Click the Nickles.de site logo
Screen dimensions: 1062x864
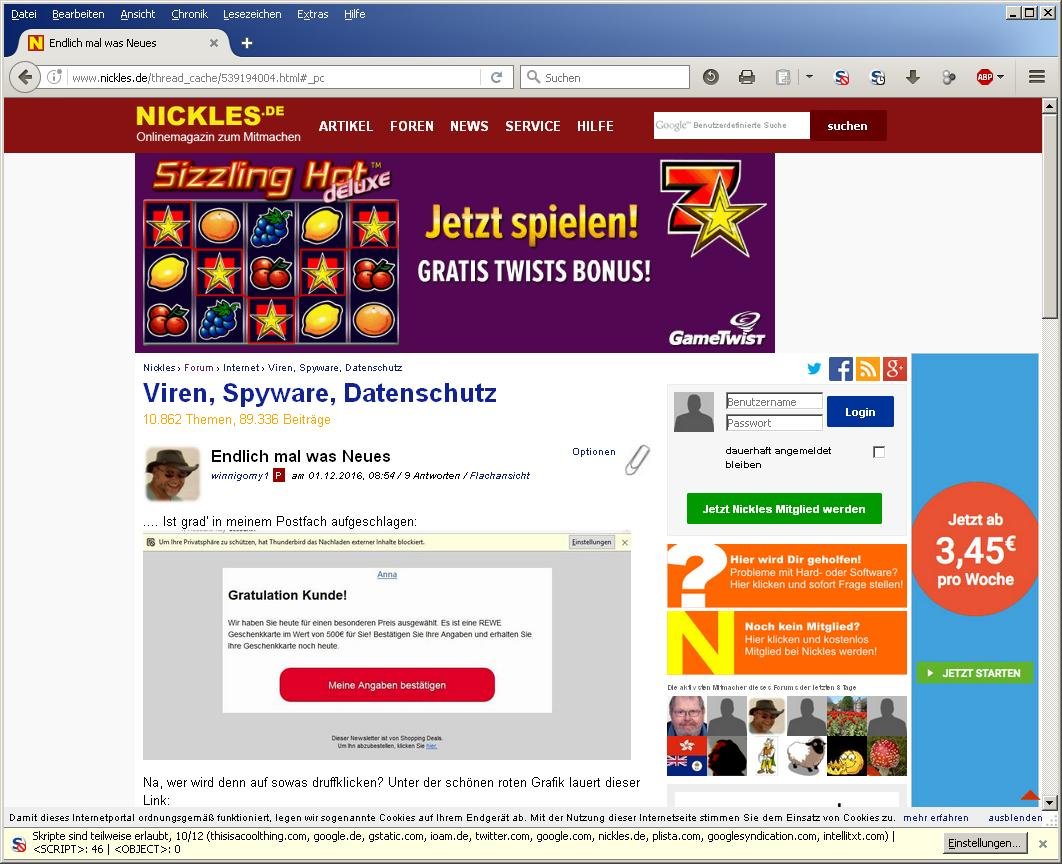pos(217,124)
